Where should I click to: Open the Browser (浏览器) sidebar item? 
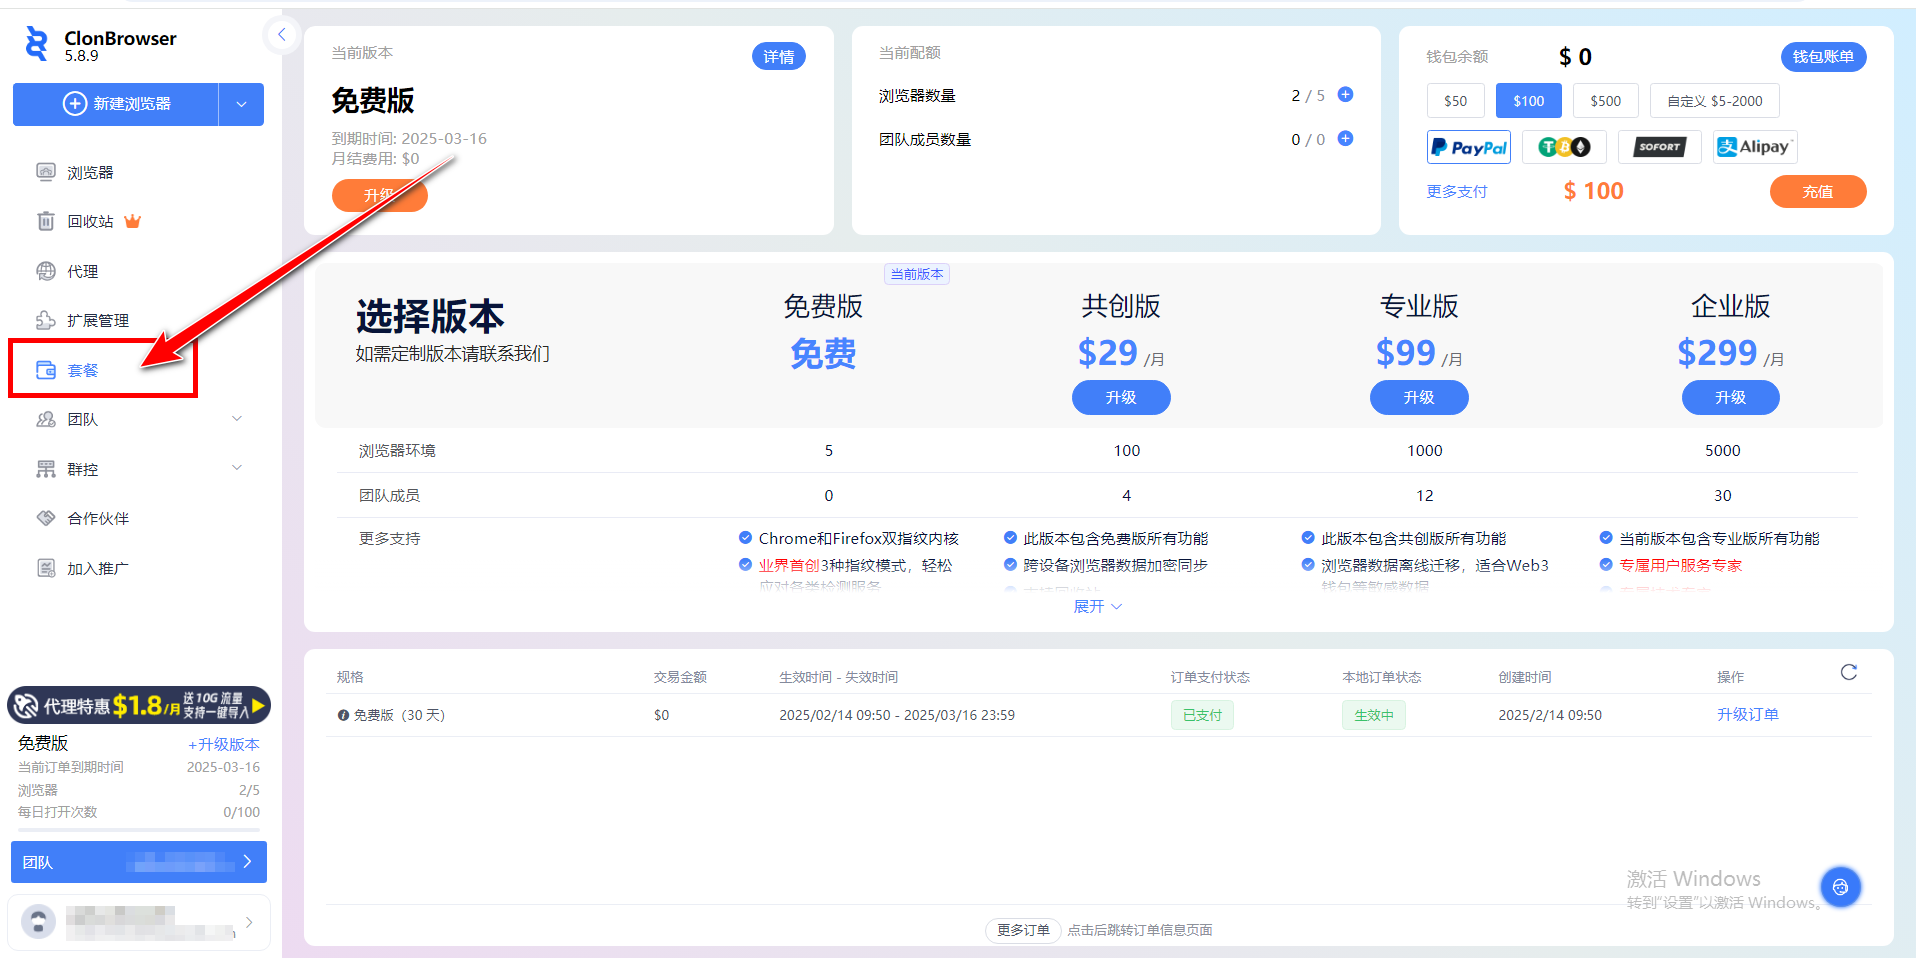[x=89, y=172]
